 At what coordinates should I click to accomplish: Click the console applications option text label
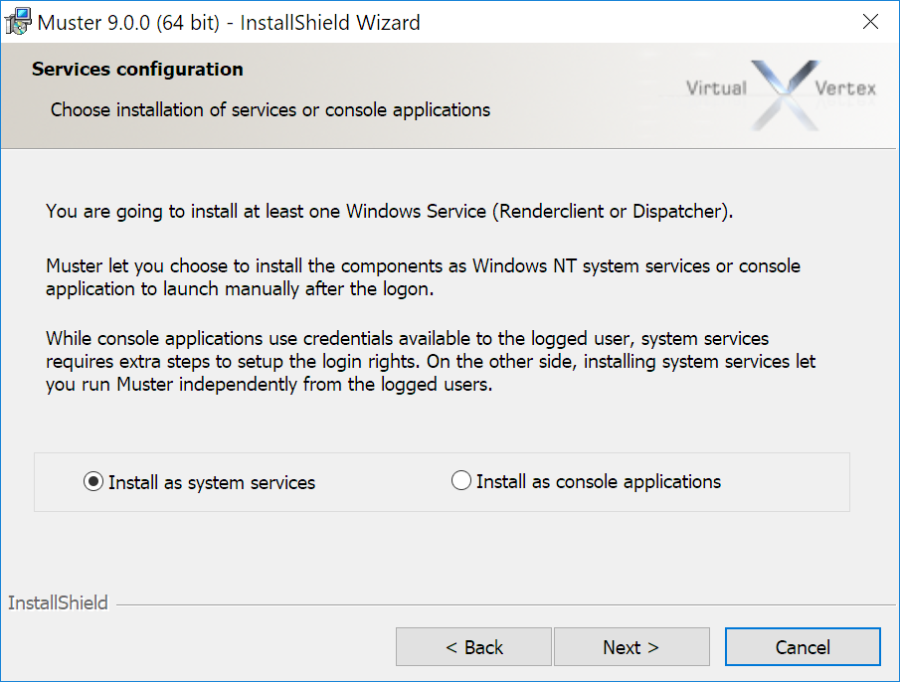pos(597,481)
